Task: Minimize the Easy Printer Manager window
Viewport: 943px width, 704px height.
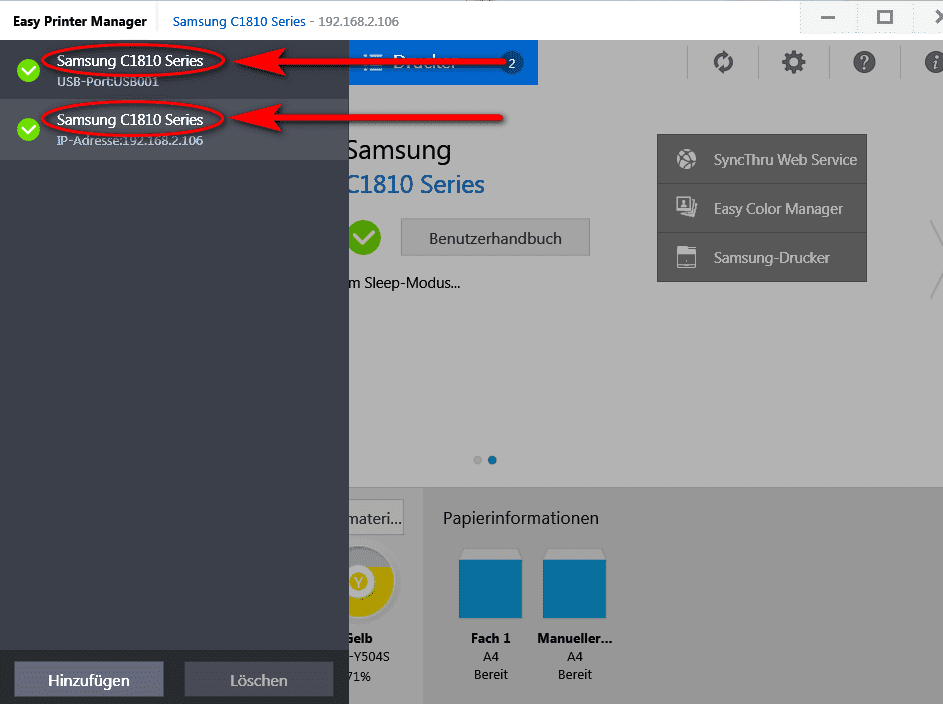Action: (828, 17)
